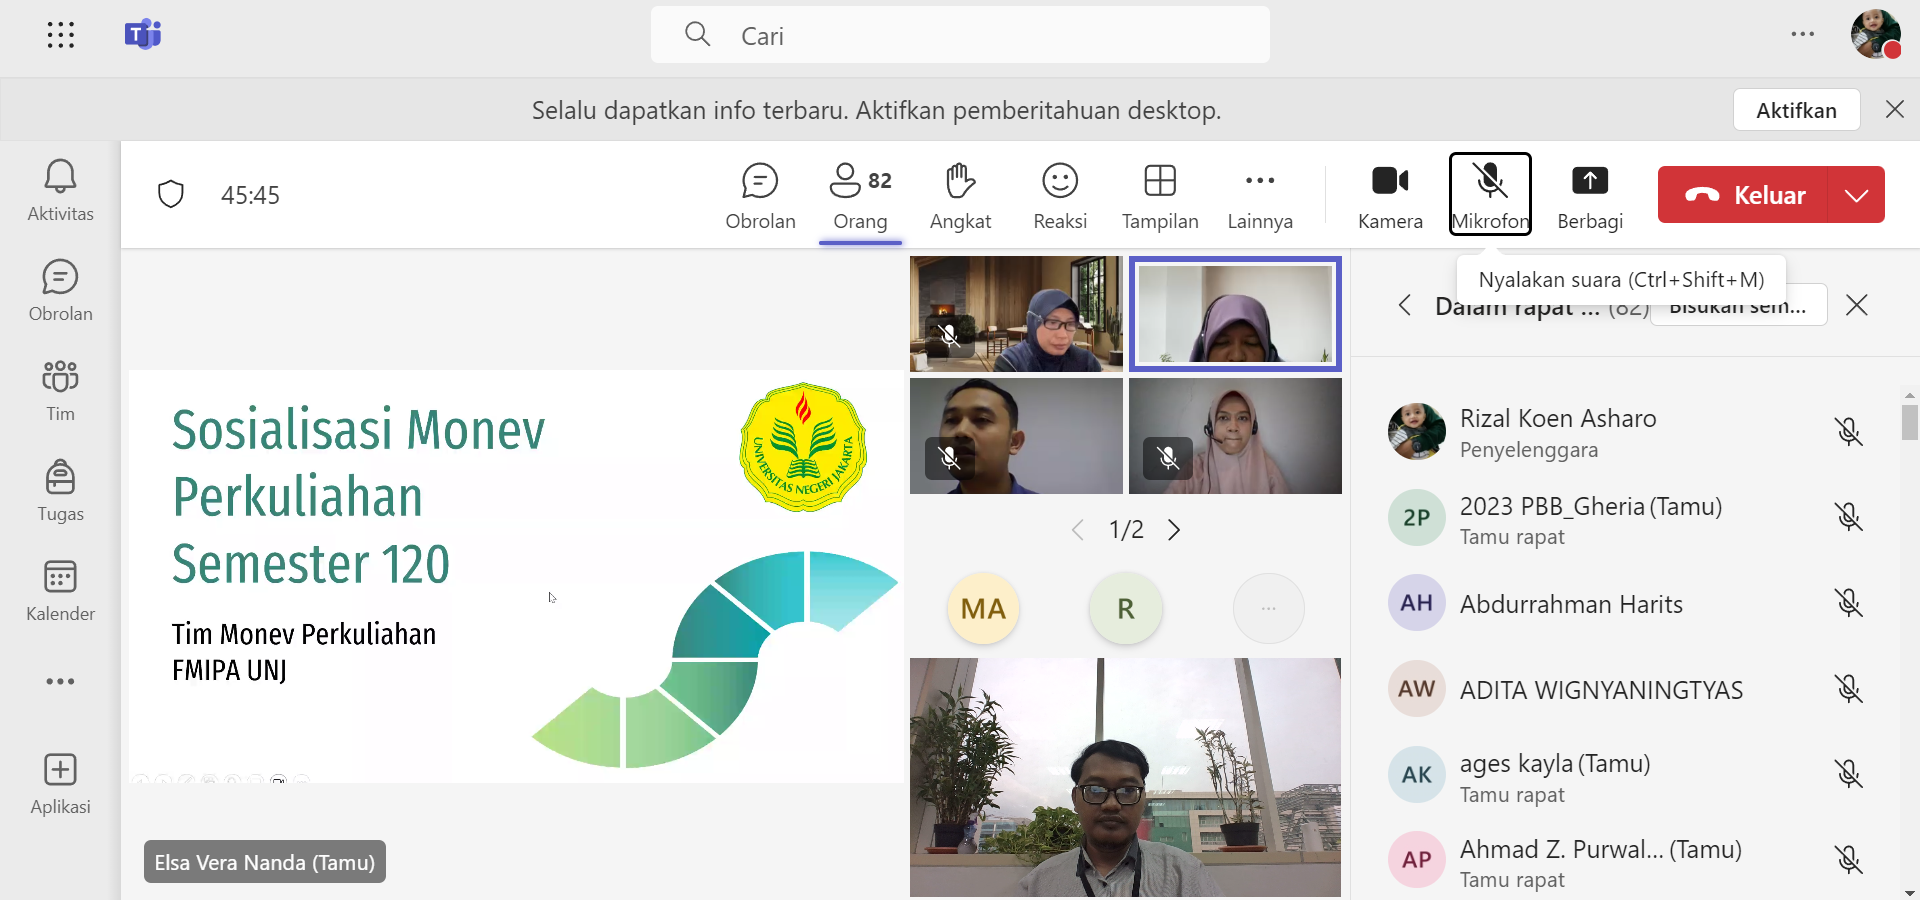Click Elsa Vera Nanda presenter label
1920x900 pixels.
(265, 862)
